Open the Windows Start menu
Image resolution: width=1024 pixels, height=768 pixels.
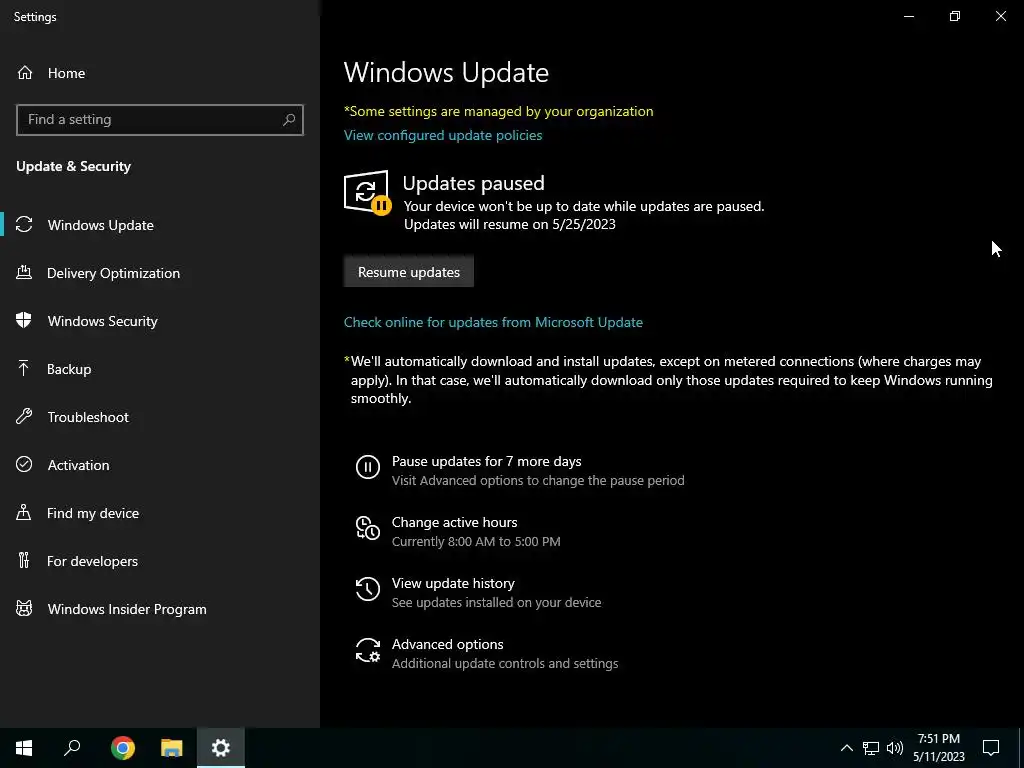(x=24, y=748)
